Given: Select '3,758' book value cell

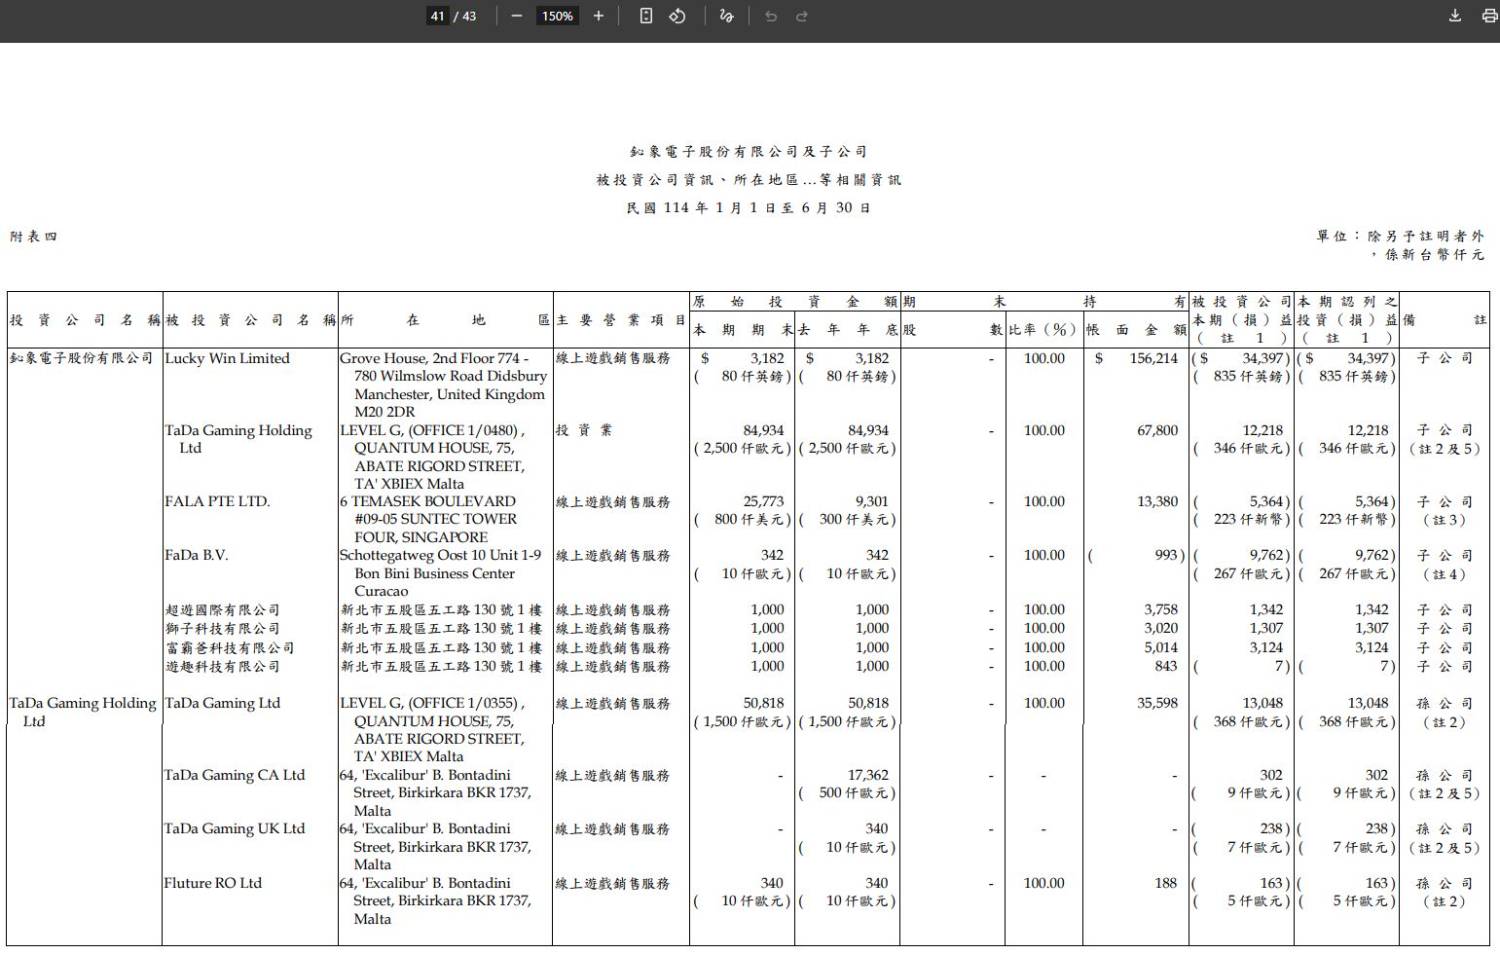Looking at the screenshot, I should pyautogui.click(x=1161, y=610).
